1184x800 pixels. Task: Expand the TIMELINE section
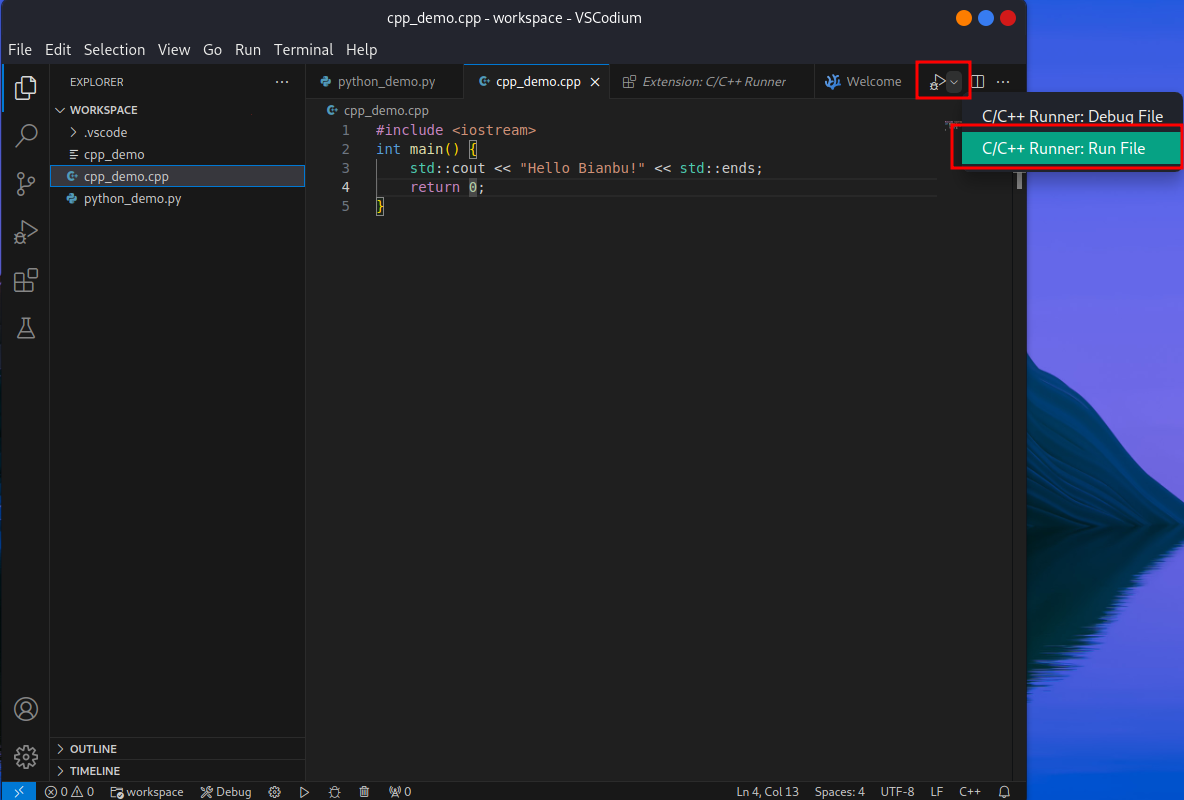click(94, 771)
